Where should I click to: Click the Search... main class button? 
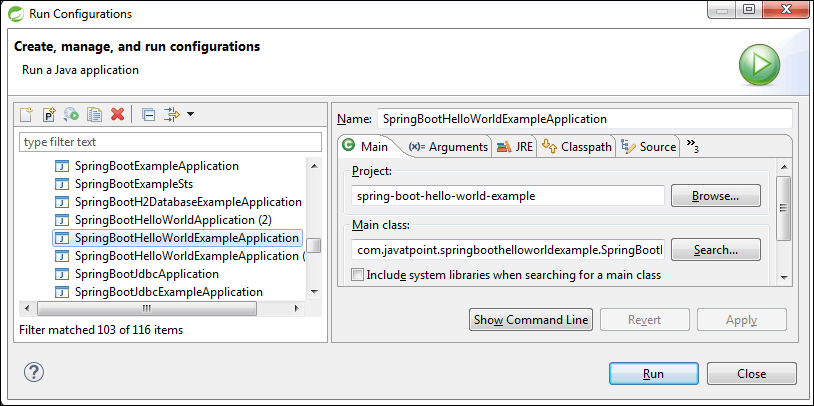pyautogui.click(x=716, y=249)
